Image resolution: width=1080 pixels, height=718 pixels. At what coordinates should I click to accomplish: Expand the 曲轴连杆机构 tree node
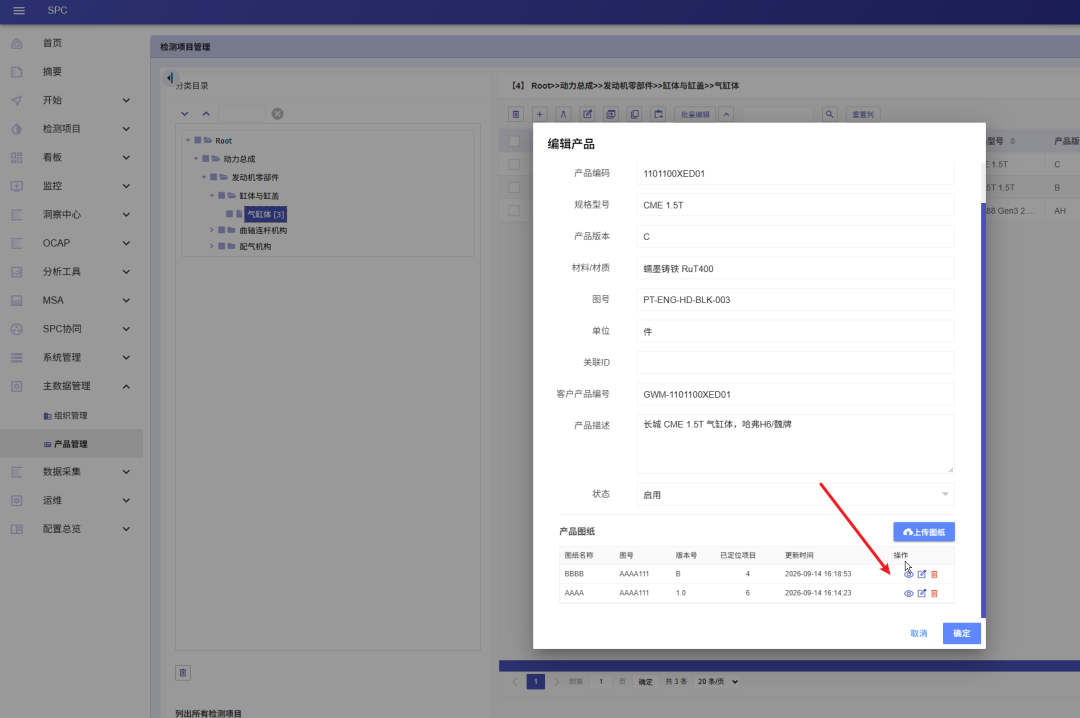(x=212, y=229)
